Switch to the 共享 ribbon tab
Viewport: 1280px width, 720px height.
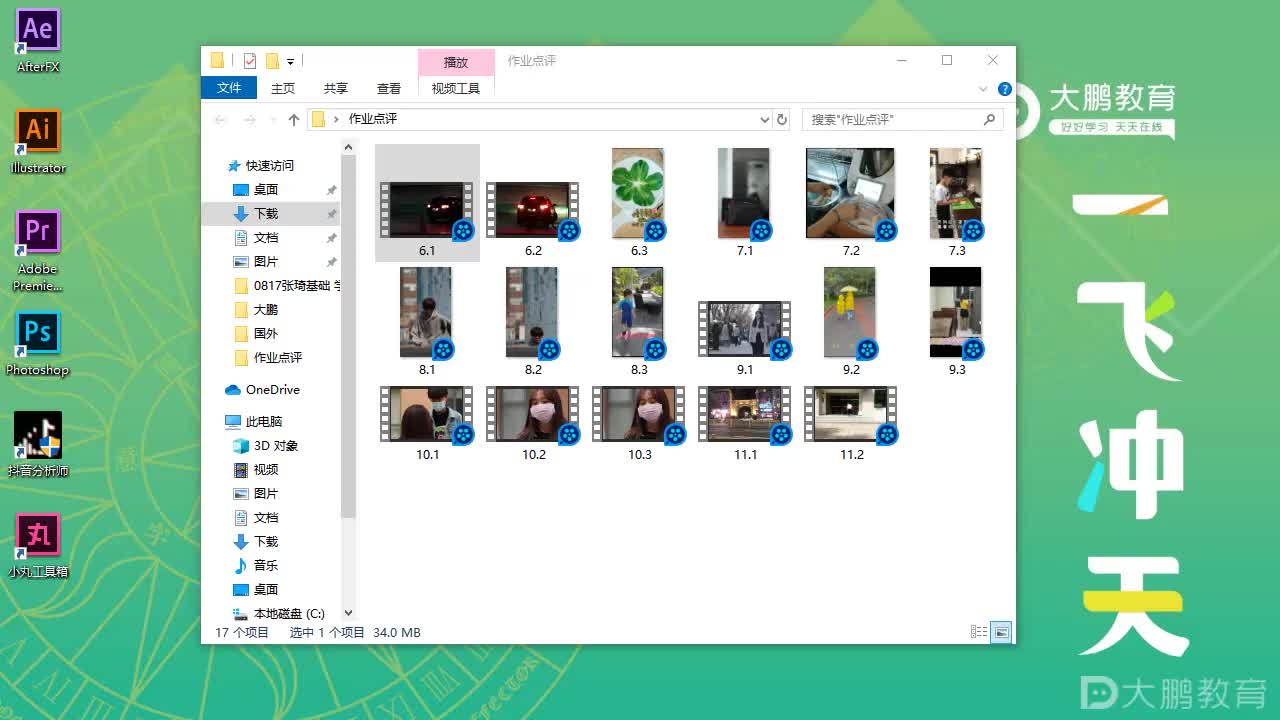click(336, 88)
